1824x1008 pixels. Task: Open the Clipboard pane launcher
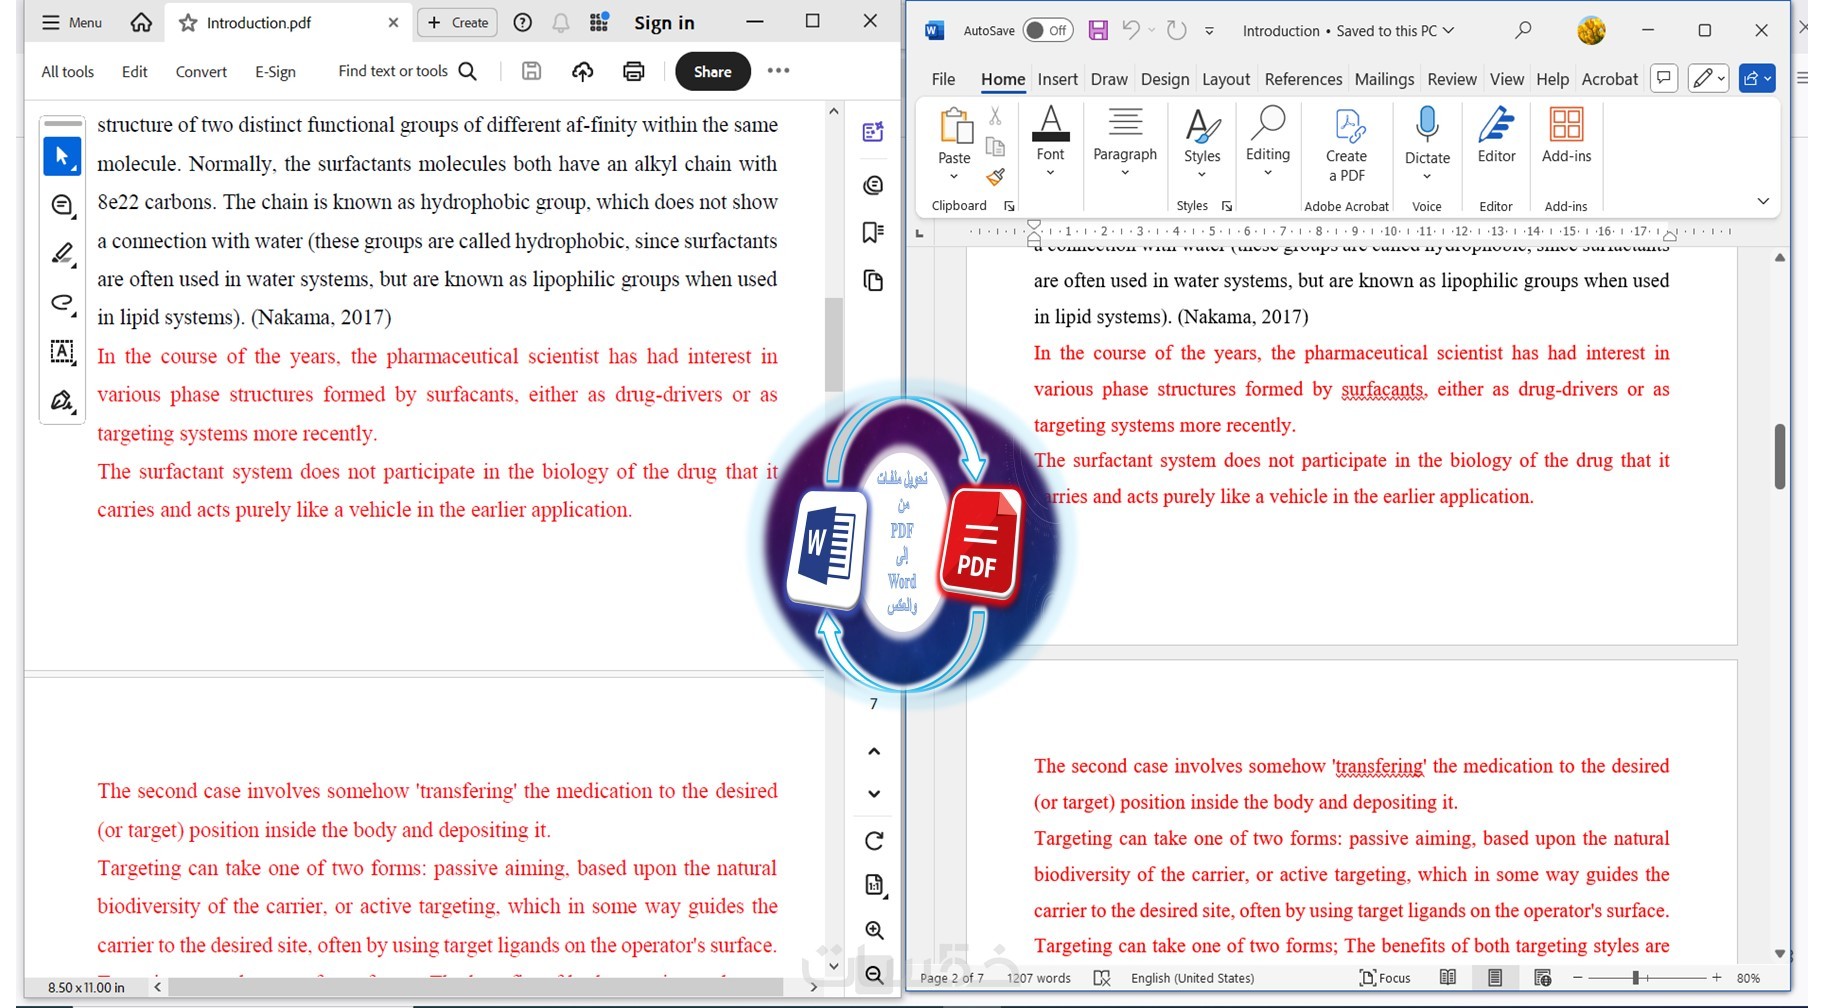[x=1009, y=206]
